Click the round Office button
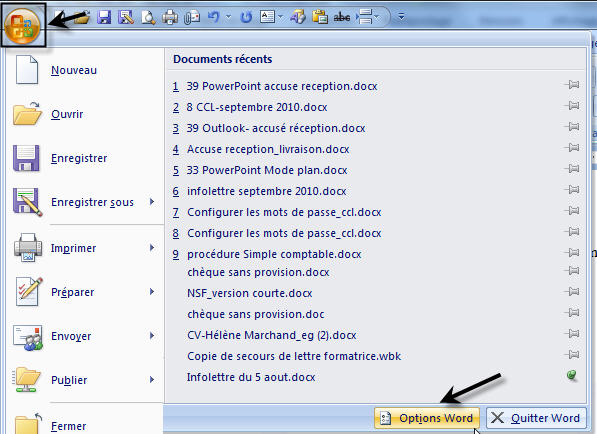The width and height of the screenshot is (597, 434). 22,25
